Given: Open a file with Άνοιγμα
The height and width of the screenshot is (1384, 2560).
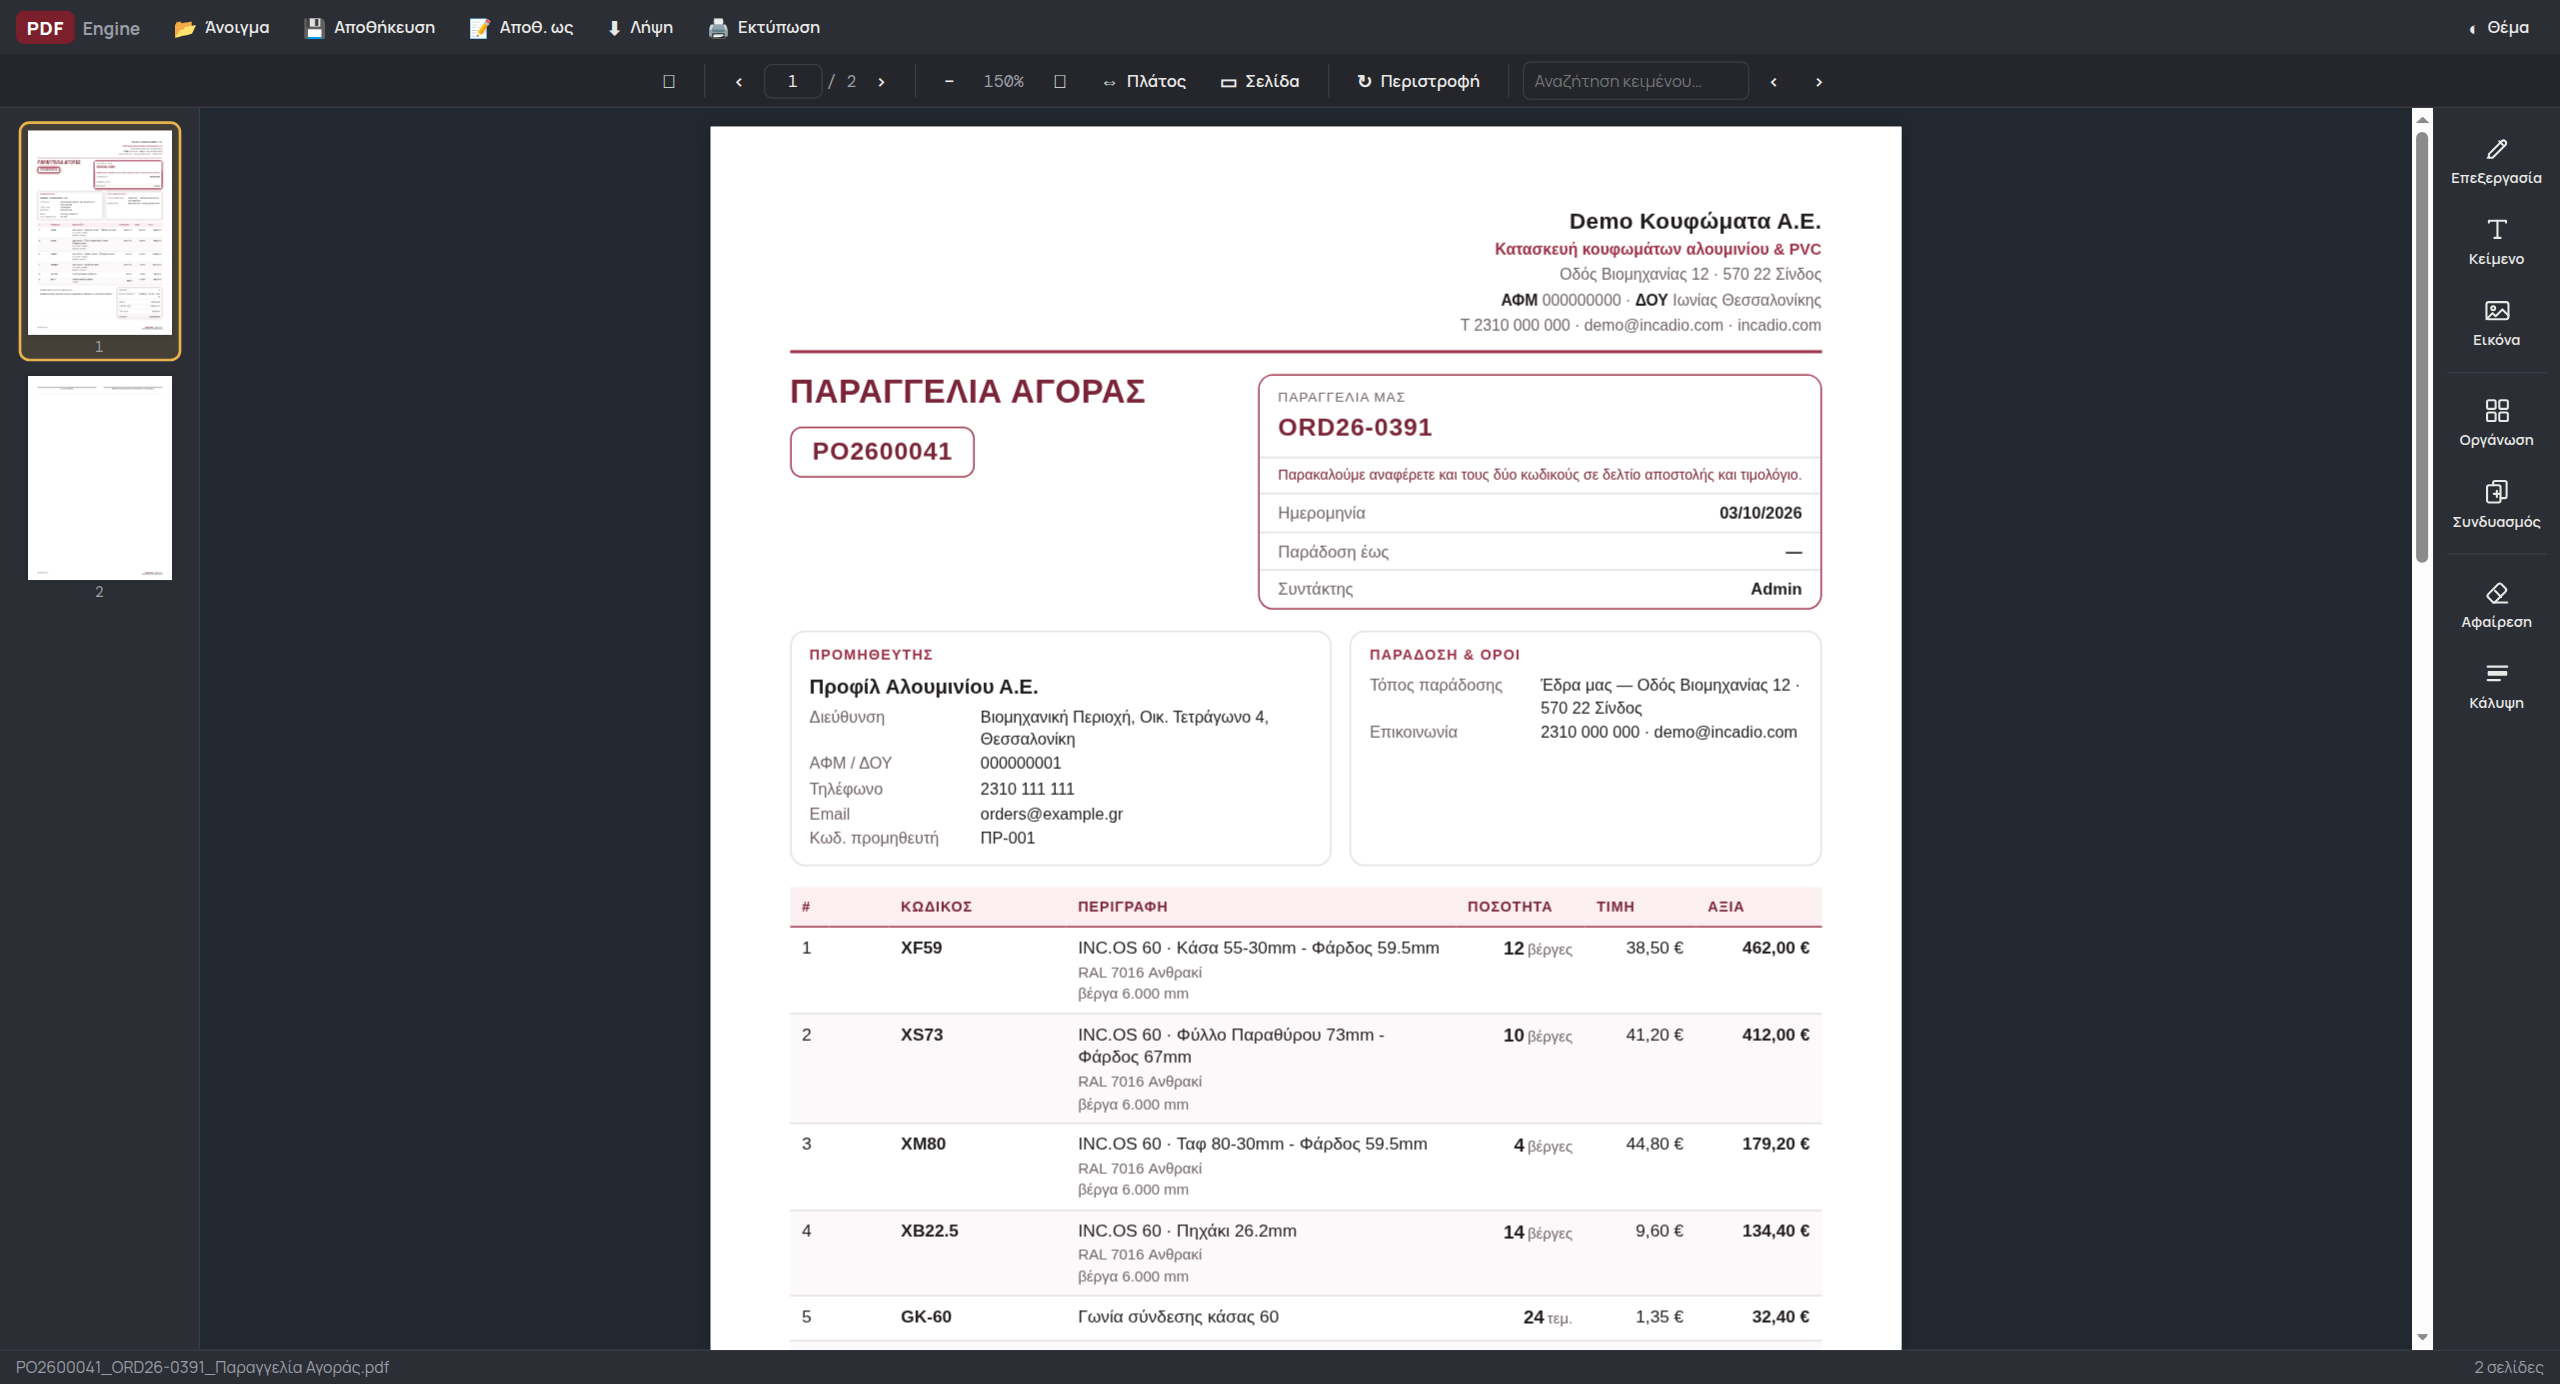Looking at the screenshot, I should [222, 27].
